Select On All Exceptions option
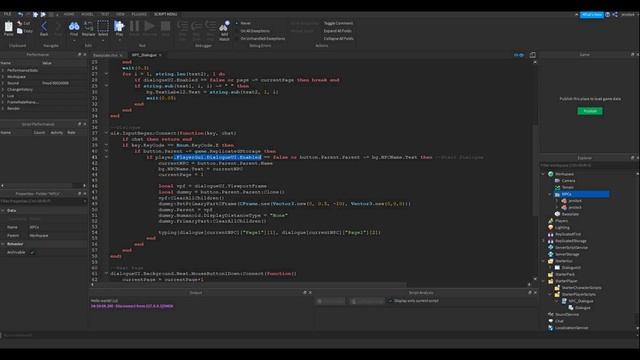 click(x=255, y=31)
